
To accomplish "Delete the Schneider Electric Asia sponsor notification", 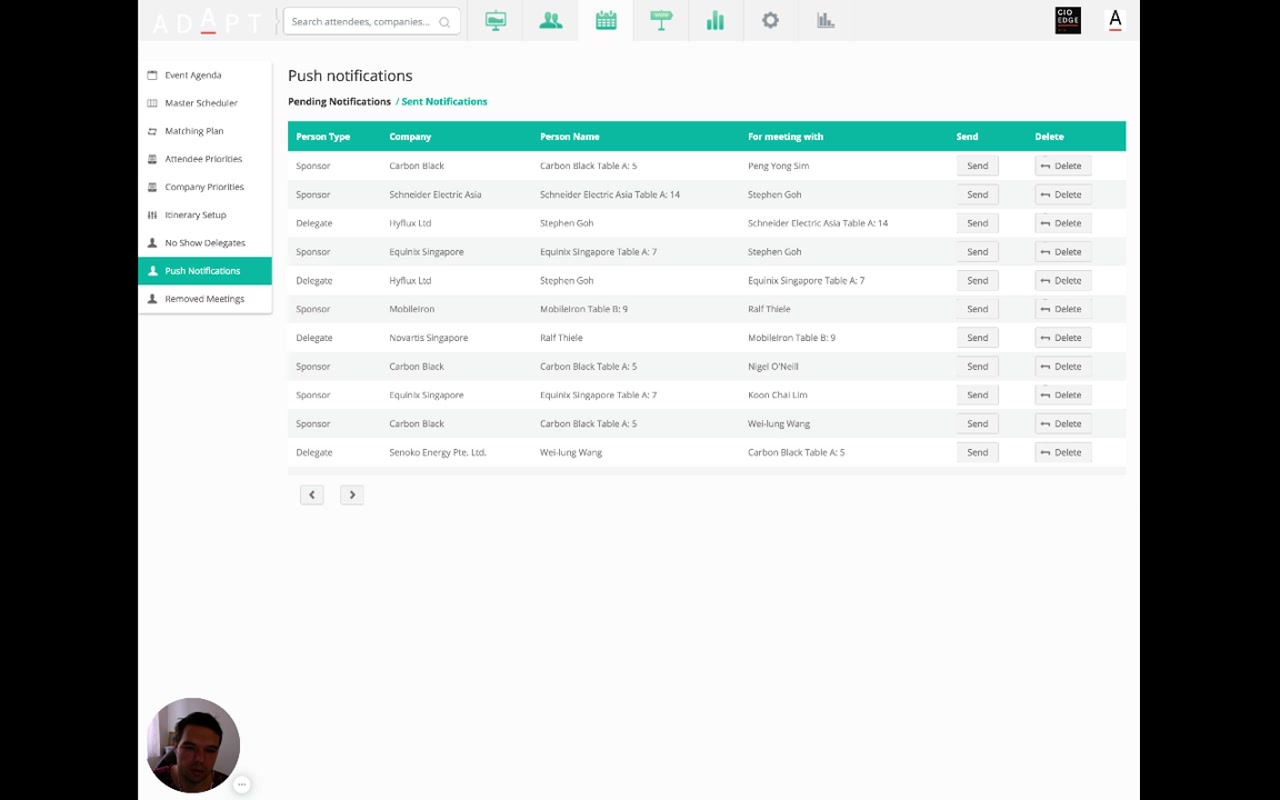I will coord(1063,195).
